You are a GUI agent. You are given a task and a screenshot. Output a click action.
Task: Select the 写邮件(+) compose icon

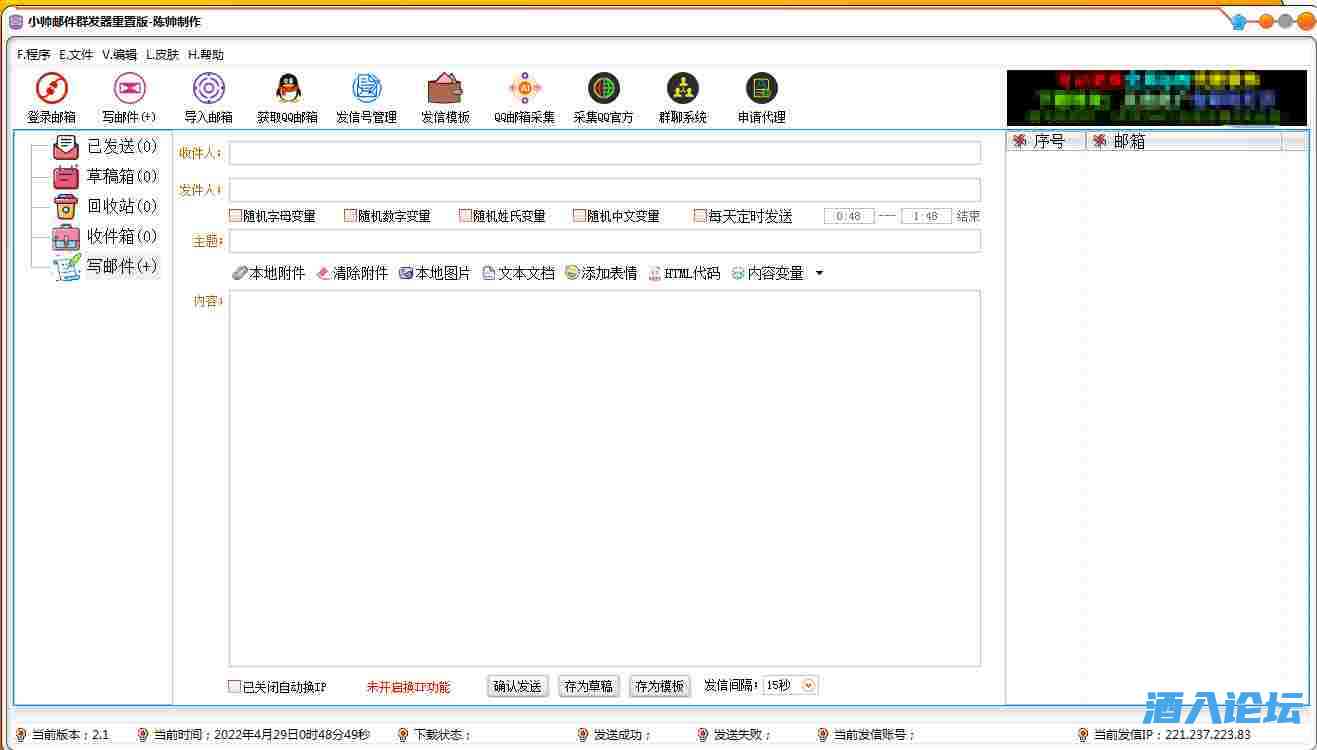coord(130,96)
